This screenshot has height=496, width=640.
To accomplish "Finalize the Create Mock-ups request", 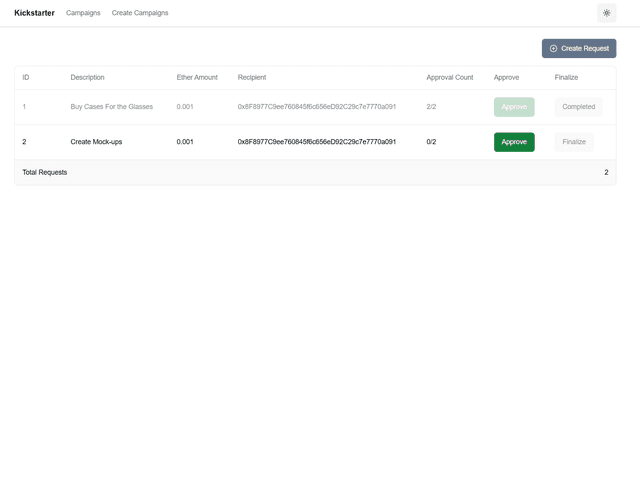I will click(x=574, y=142).
